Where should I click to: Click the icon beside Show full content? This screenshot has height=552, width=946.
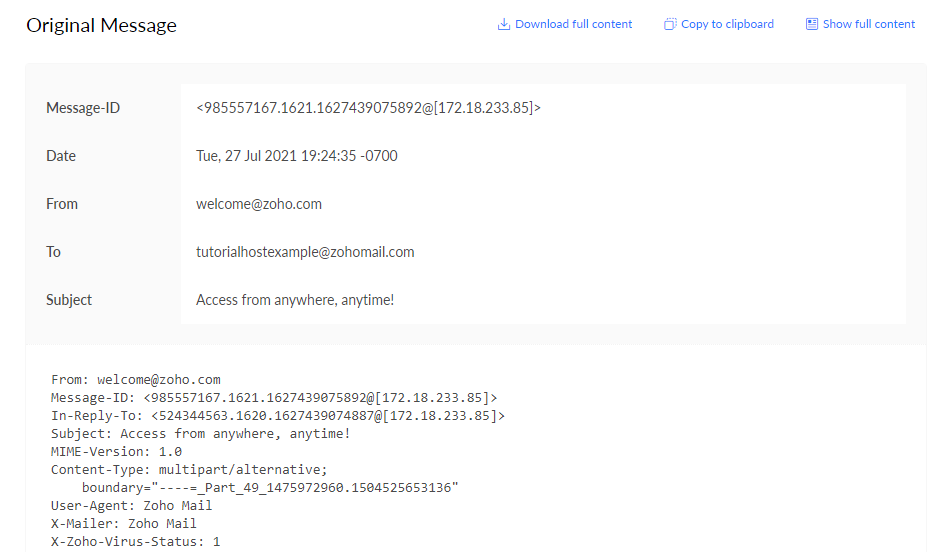click(x=812, y=24)
